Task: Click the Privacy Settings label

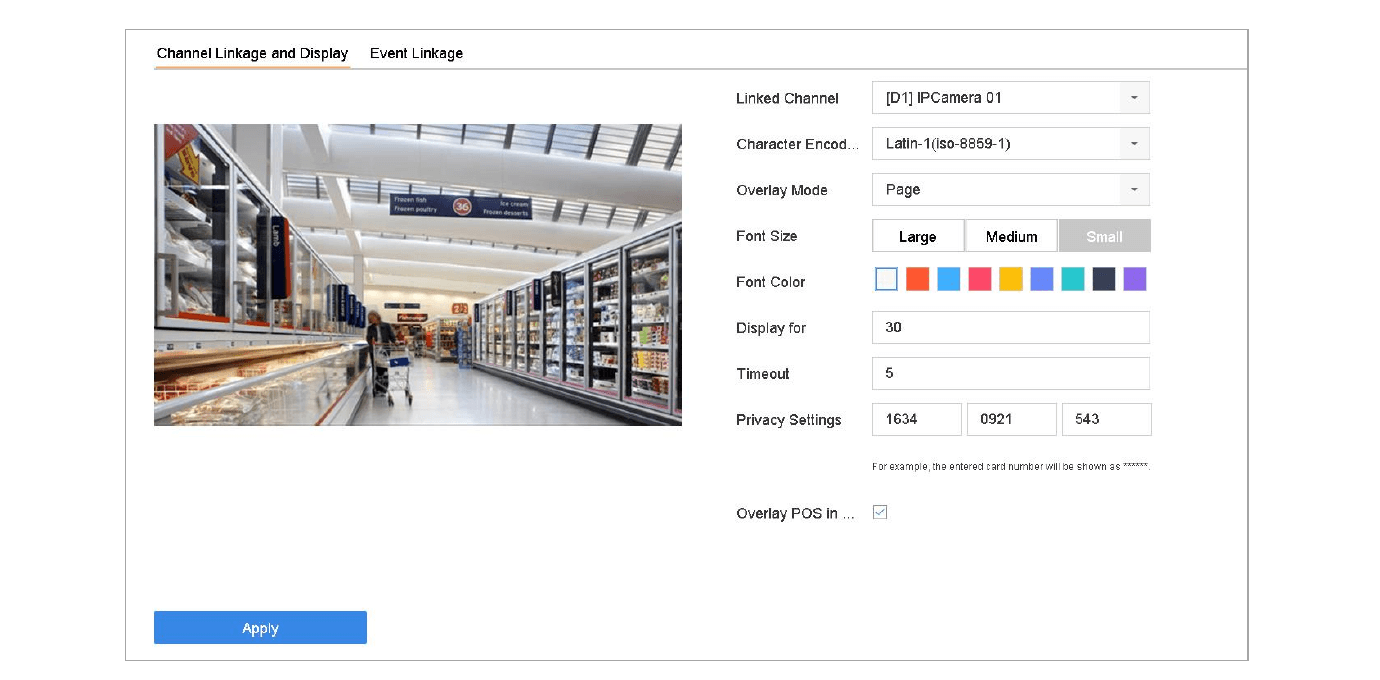Action: [789, 420]
